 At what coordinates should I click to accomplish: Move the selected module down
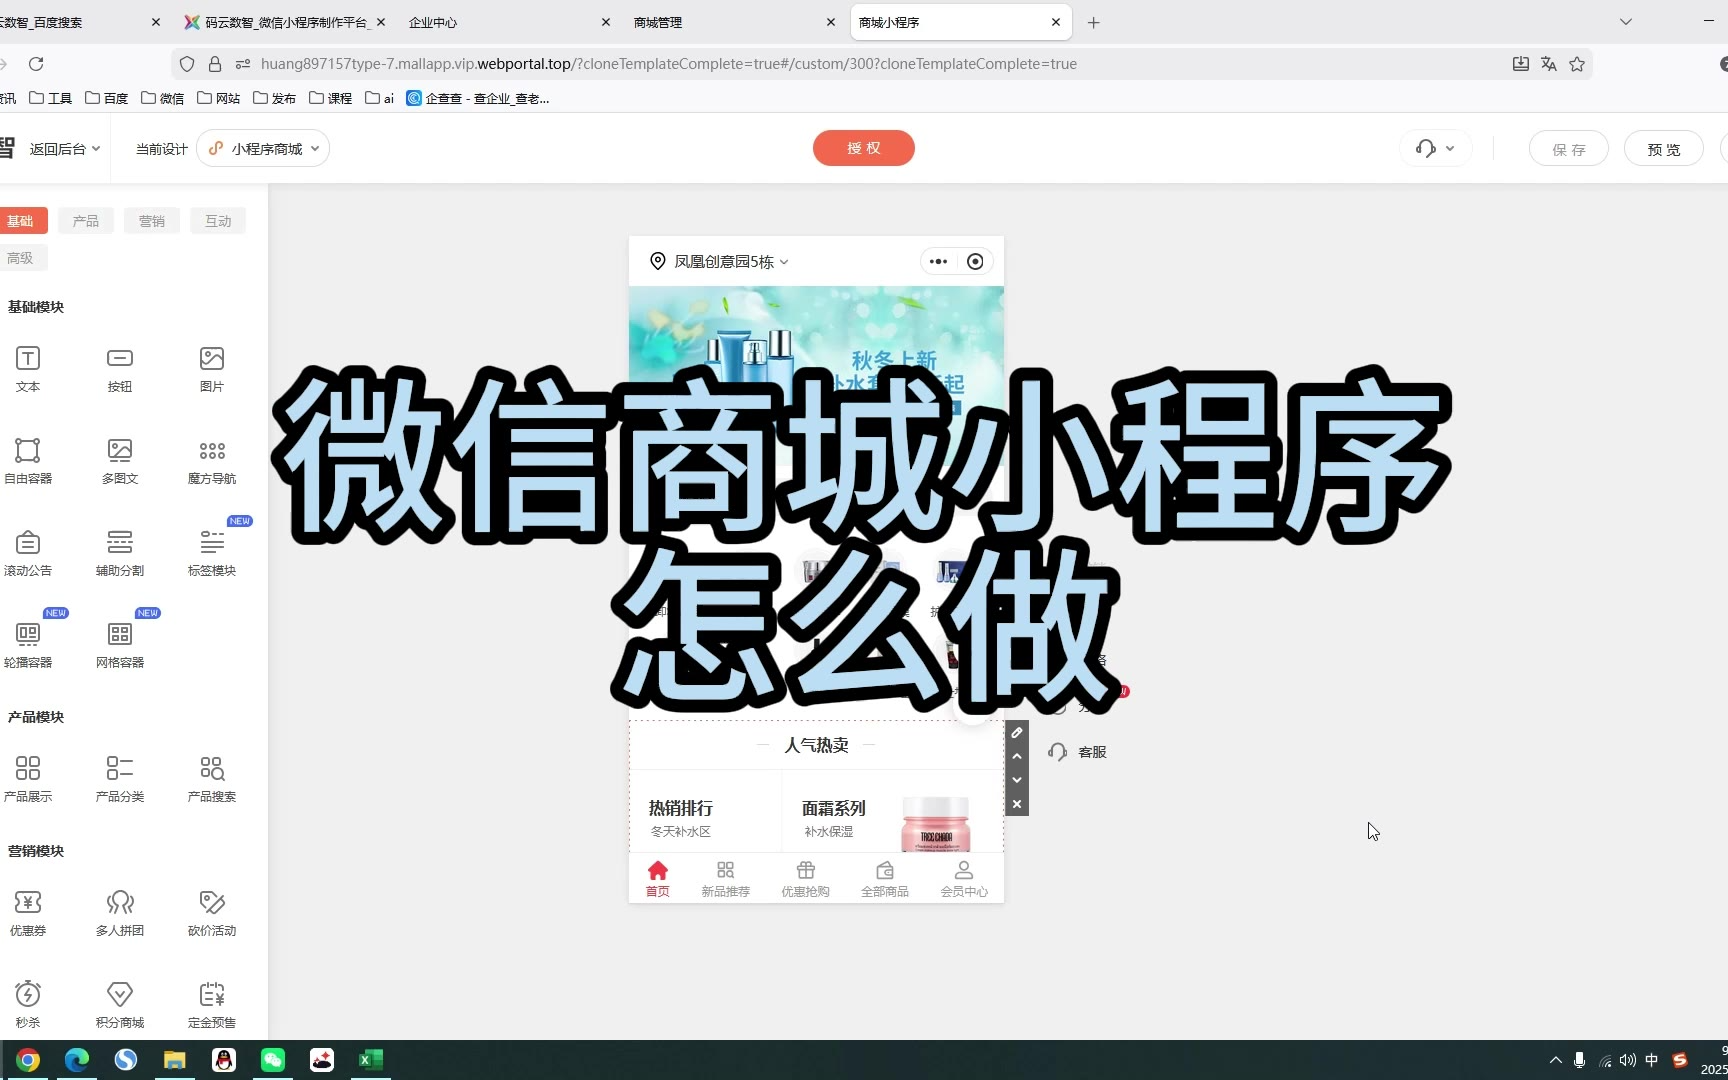tap(1017, 780)
